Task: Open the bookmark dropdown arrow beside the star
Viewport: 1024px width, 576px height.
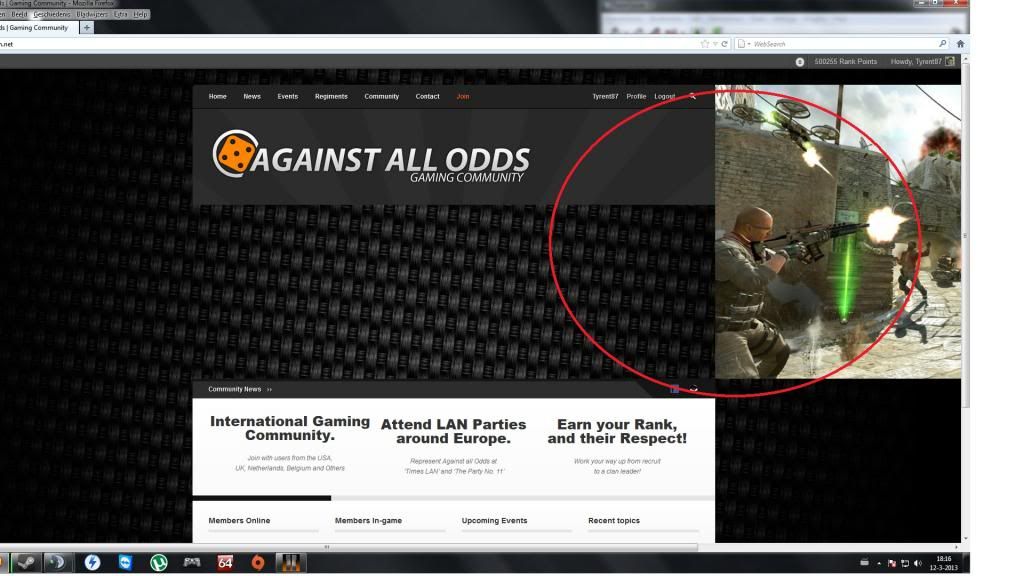Action: click(x=716, y=44)
